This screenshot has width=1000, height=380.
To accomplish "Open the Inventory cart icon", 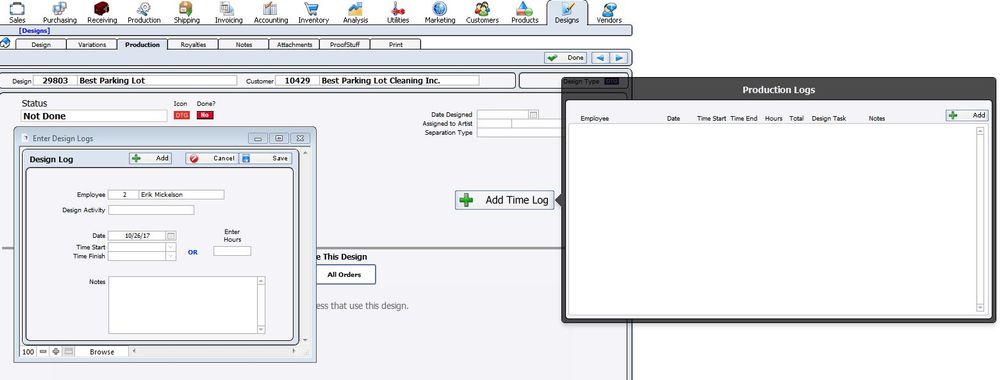I will (x=312, y=9).
